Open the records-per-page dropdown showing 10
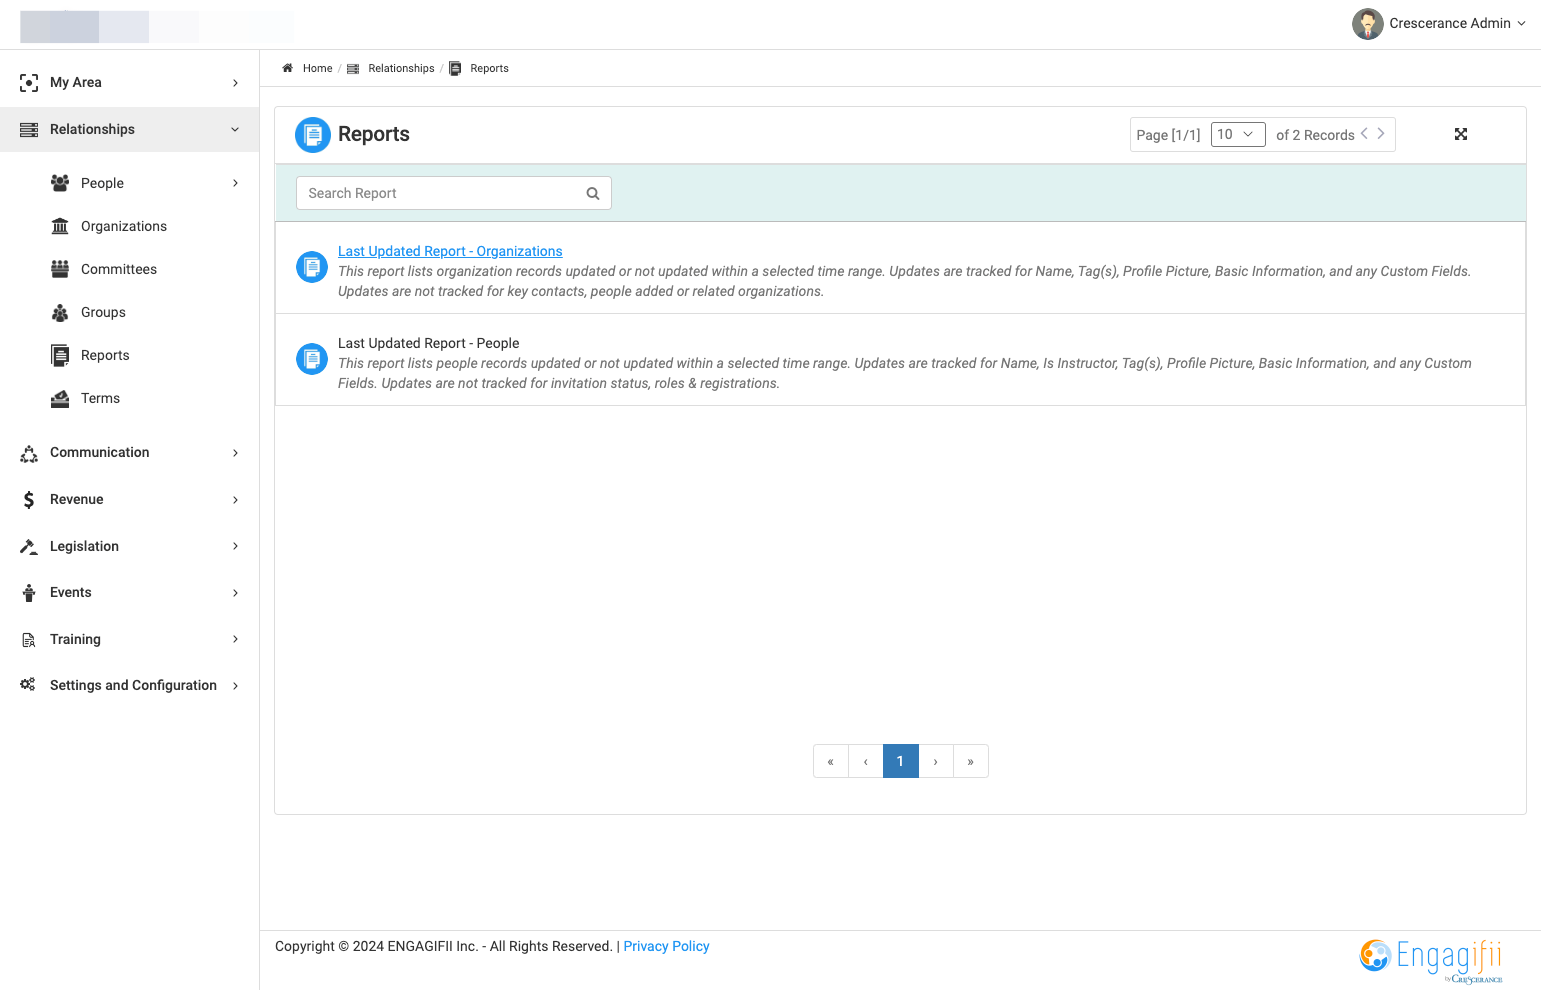This screenshot has height=992, width=1541. 1238,135
